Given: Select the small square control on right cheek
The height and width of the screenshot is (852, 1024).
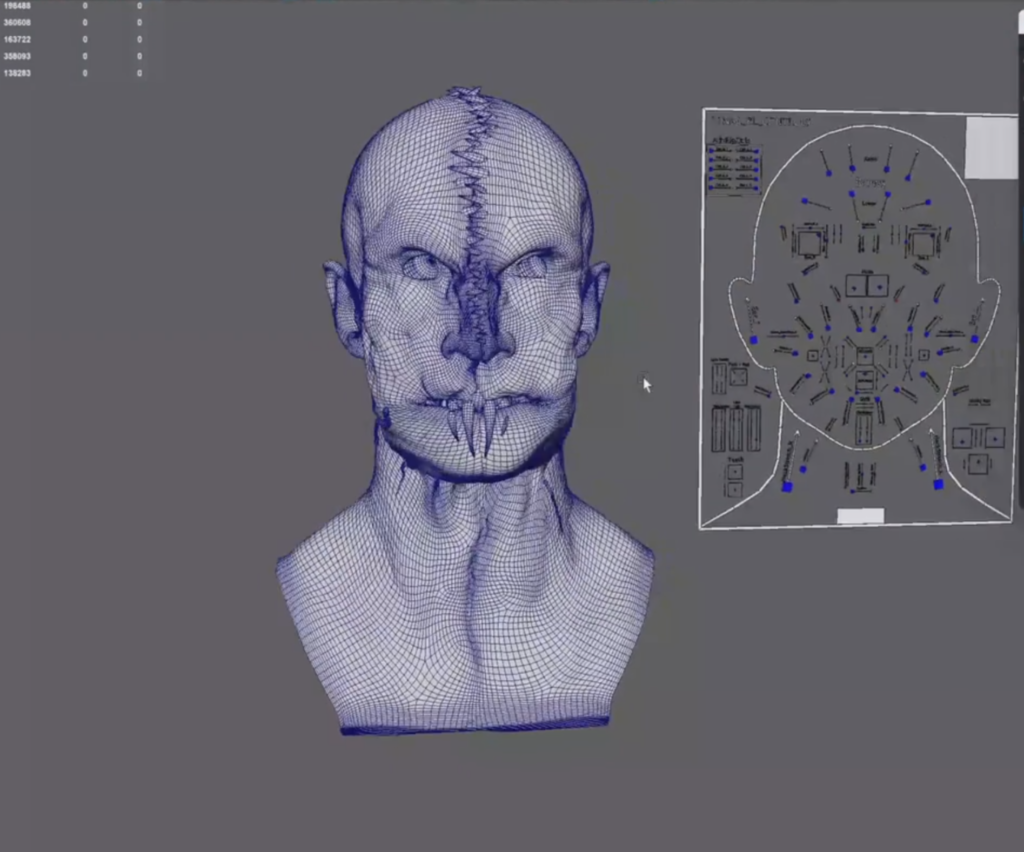Looking at the screenshot, I should coord(923,354).
